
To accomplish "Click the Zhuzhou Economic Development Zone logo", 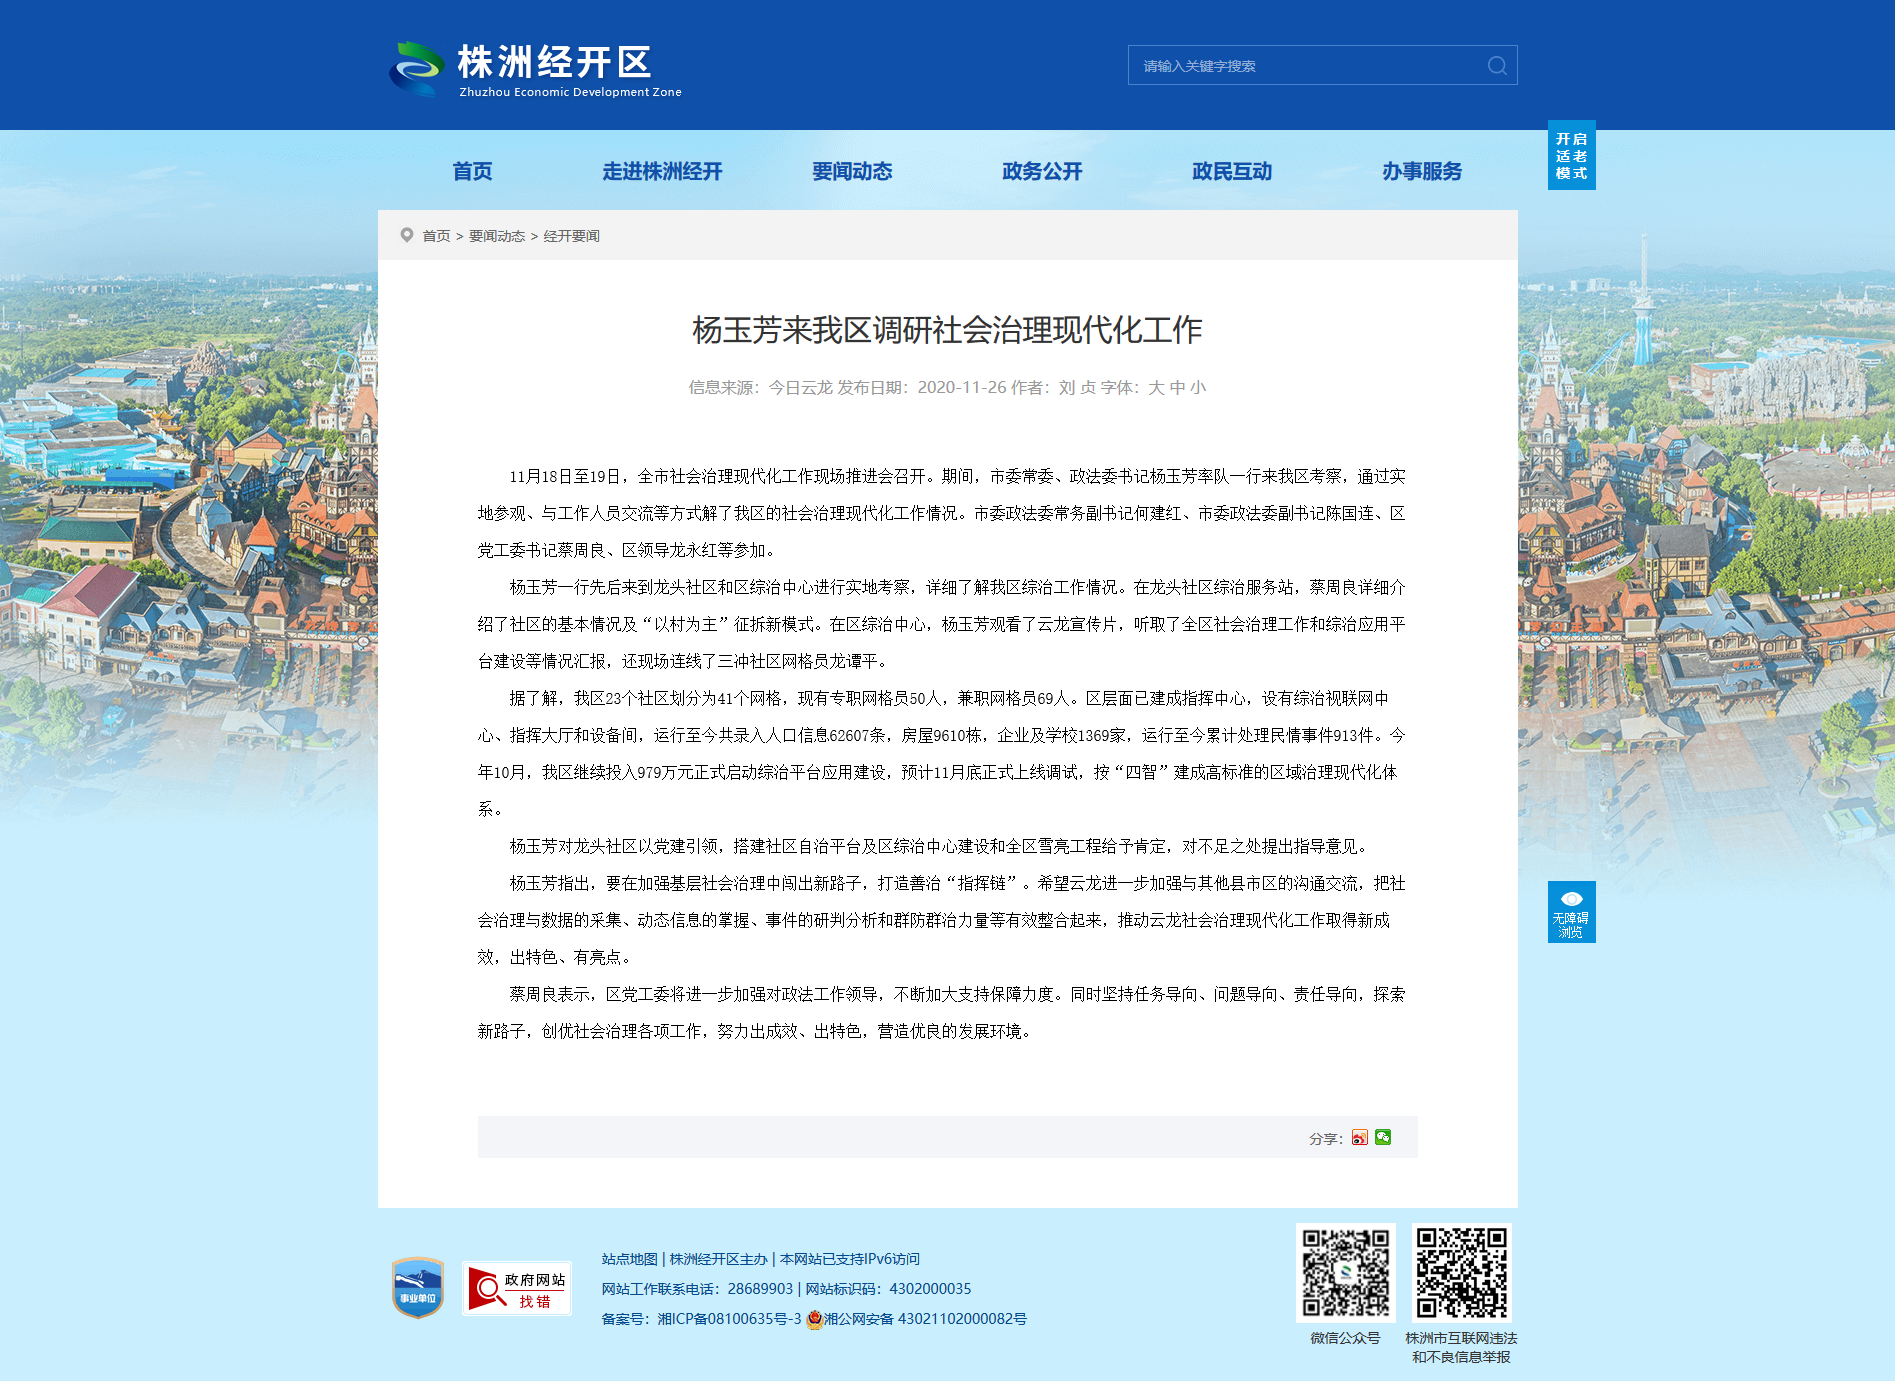I will pos(536,69).
